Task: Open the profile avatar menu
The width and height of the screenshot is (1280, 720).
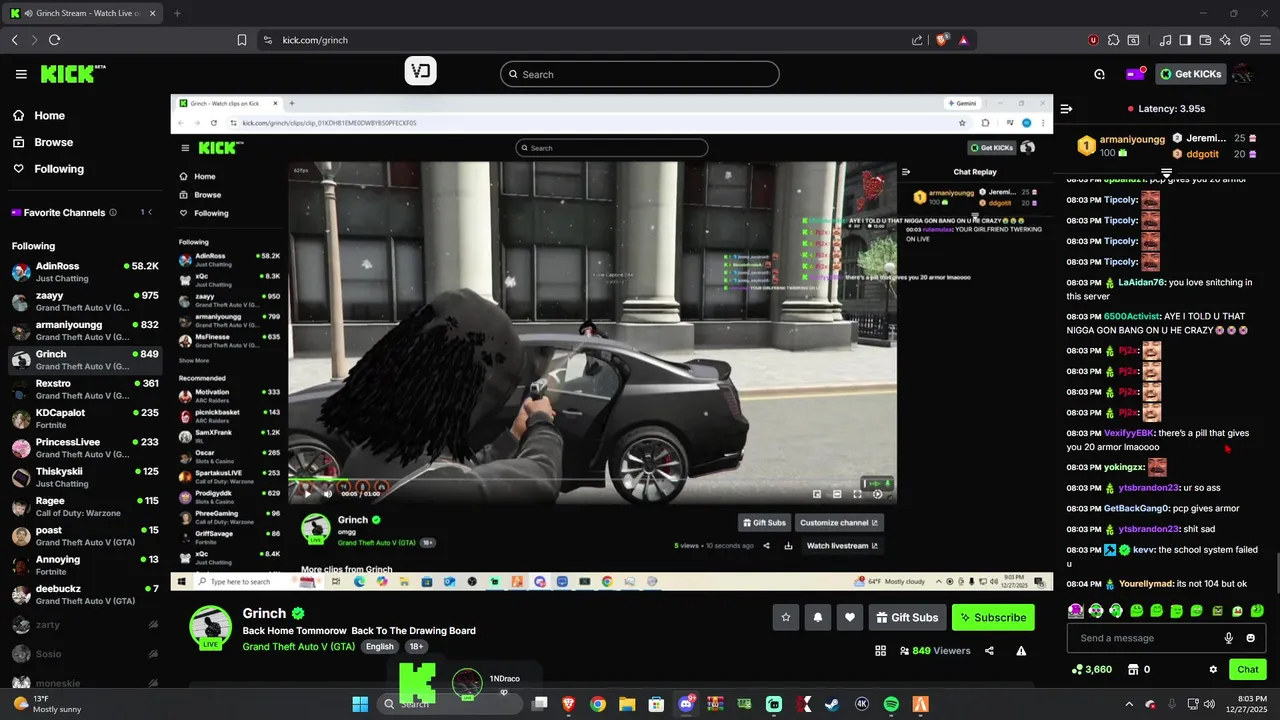Action: pyautogui.click(x=1242, y=74)
